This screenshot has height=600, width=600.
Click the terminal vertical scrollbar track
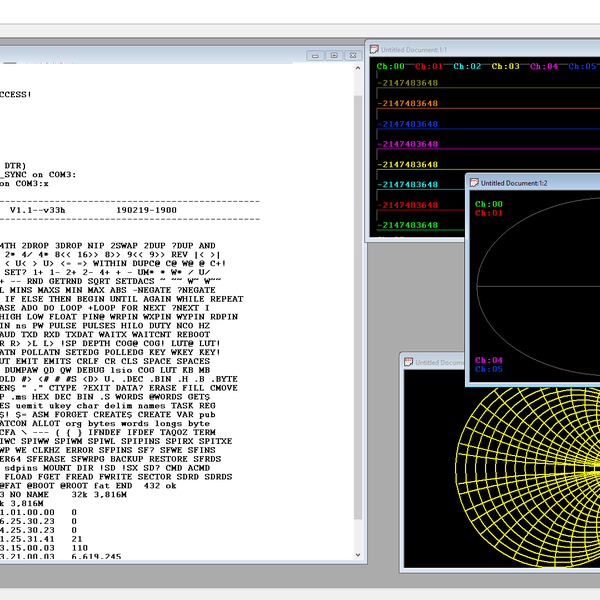pos(358,306)
